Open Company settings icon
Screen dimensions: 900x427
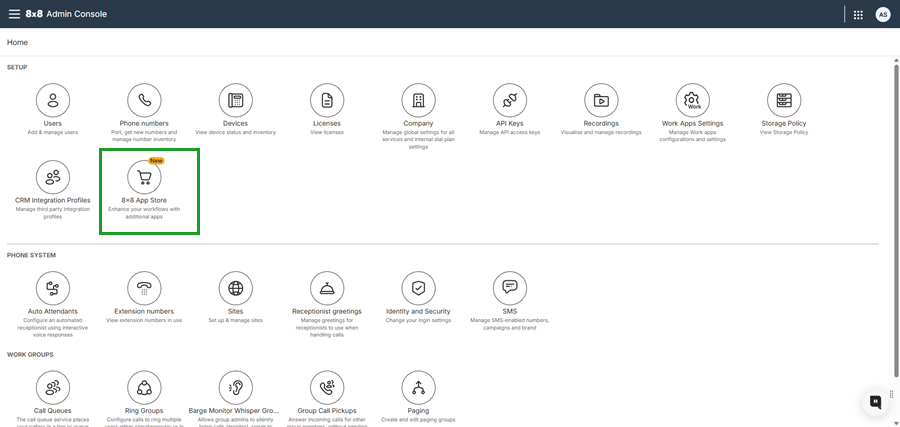(418, 100)
